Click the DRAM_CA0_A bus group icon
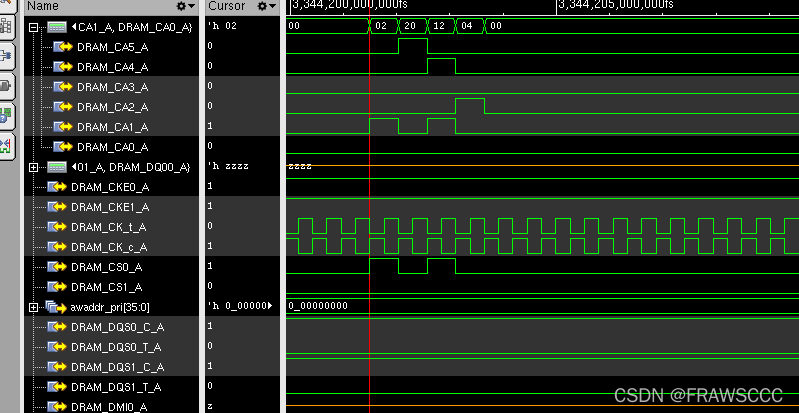Viewport: 799px width, 413px height. point(56,27)
